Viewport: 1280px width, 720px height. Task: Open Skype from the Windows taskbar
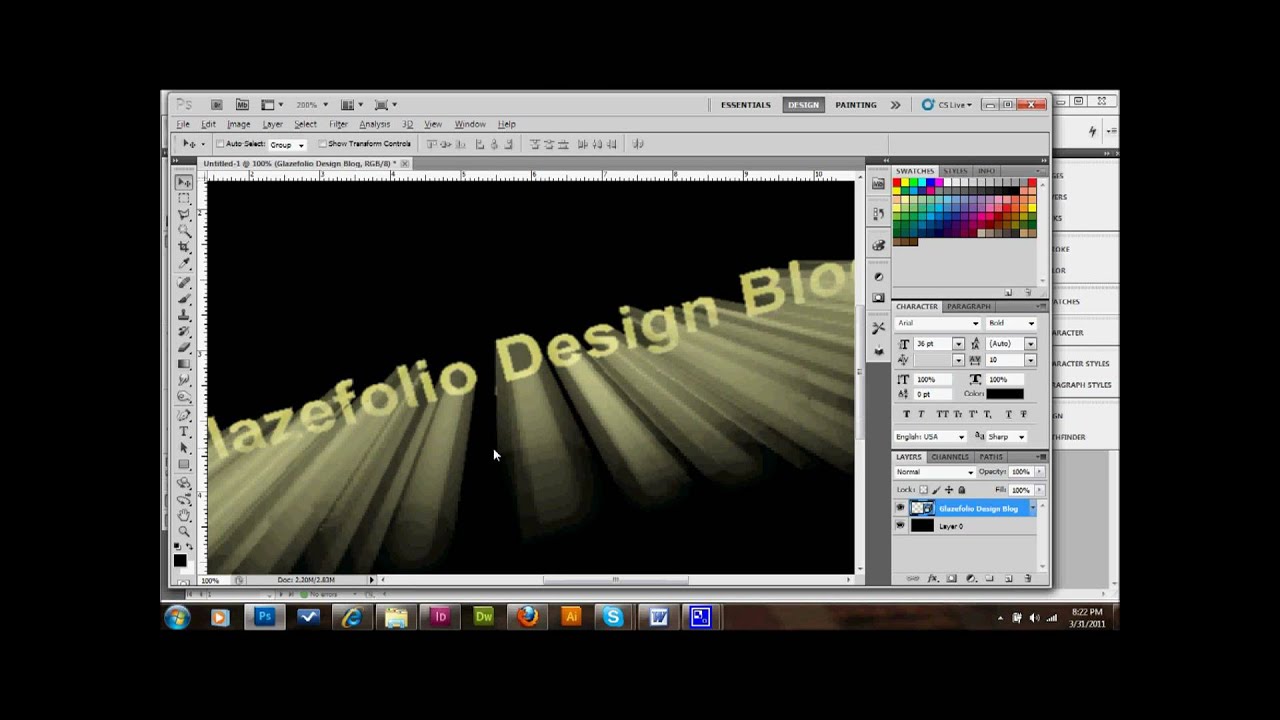tap(613, 617)
